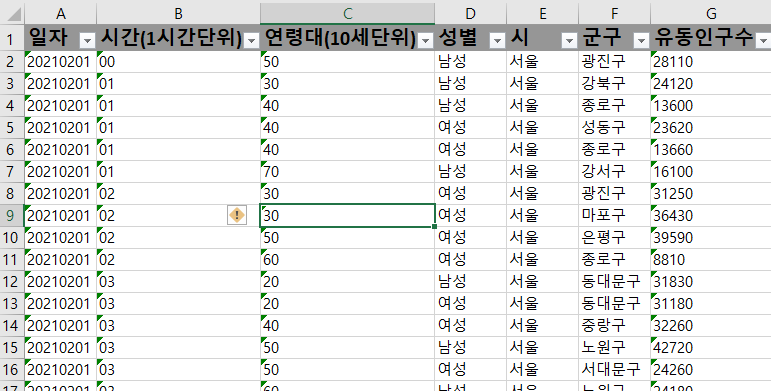Click cell with value 13600
This screenshot has width=771, height=391.
coord(711,106)
